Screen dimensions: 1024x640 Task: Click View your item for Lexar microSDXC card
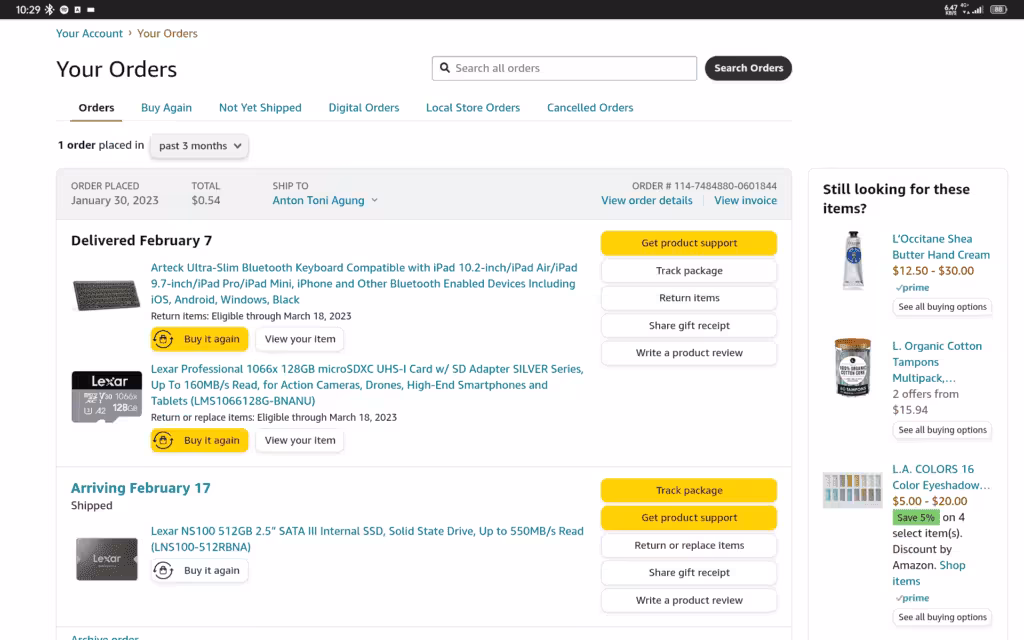(x=300, y=440)
